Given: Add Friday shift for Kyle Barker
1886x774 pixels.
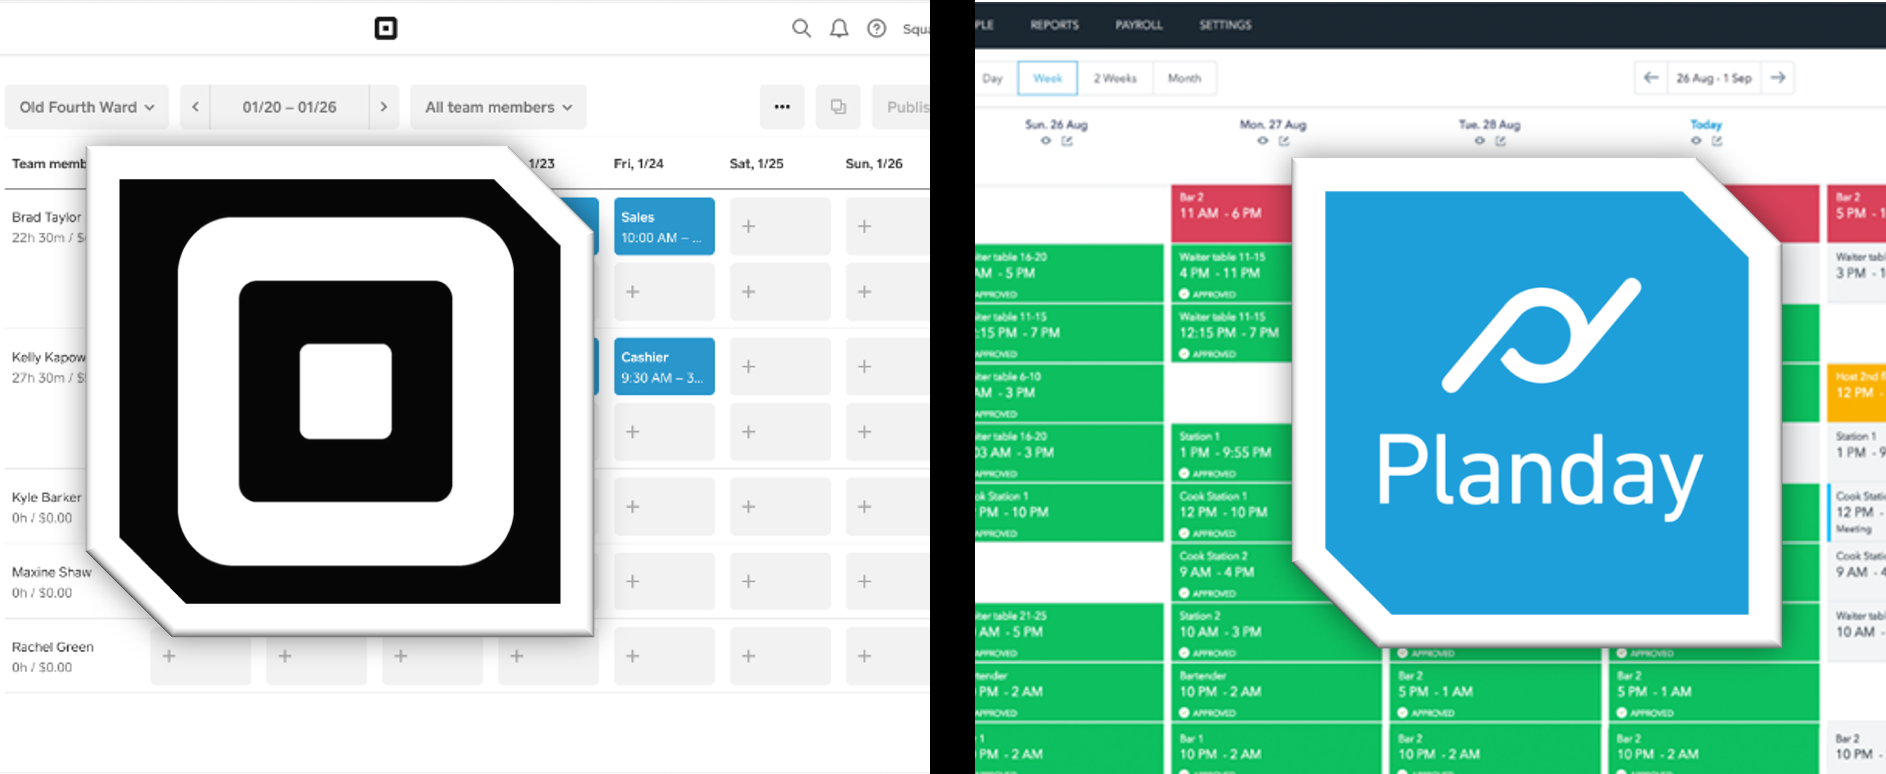Looking at the screenshot, I should point(664,507).
